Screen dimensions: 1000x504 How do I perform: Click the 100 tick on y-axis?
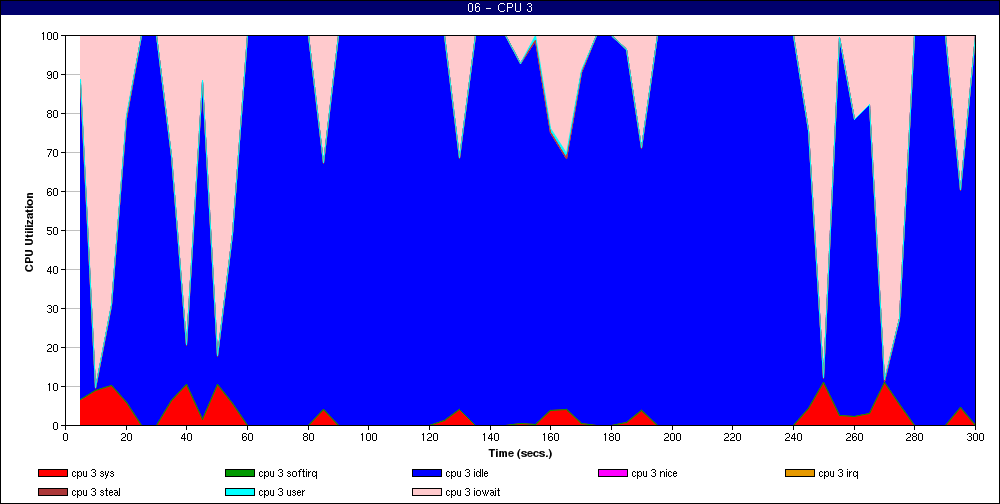click(x=50, y=36)
